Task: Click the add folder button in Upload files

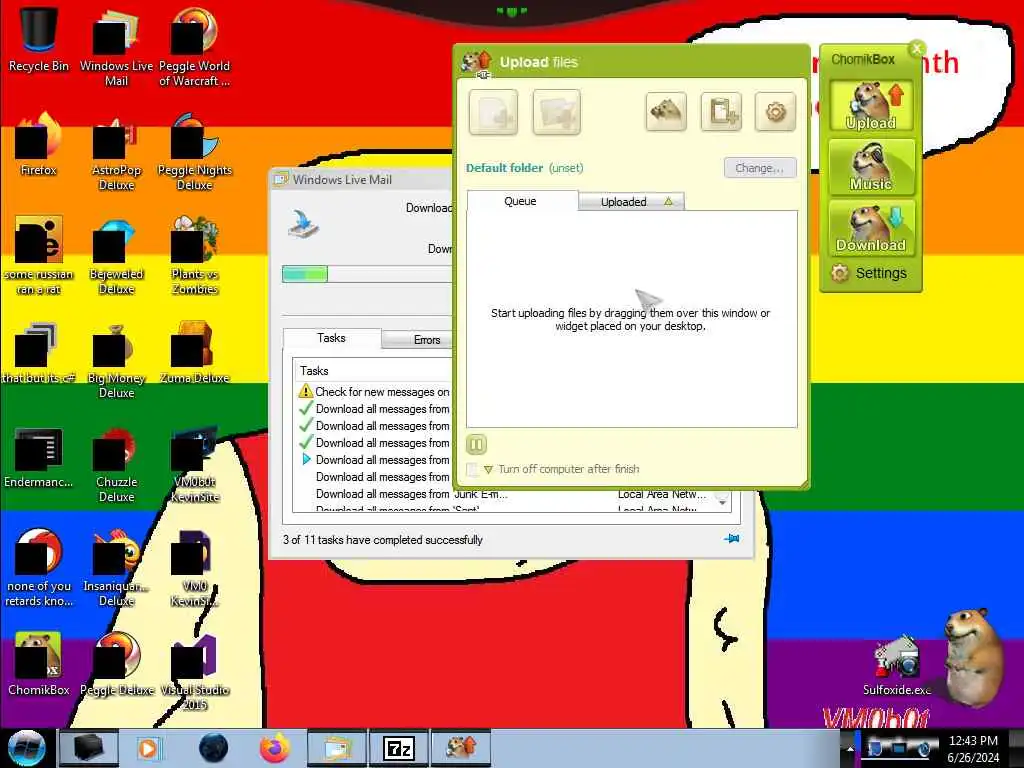Action: [556, 112]
